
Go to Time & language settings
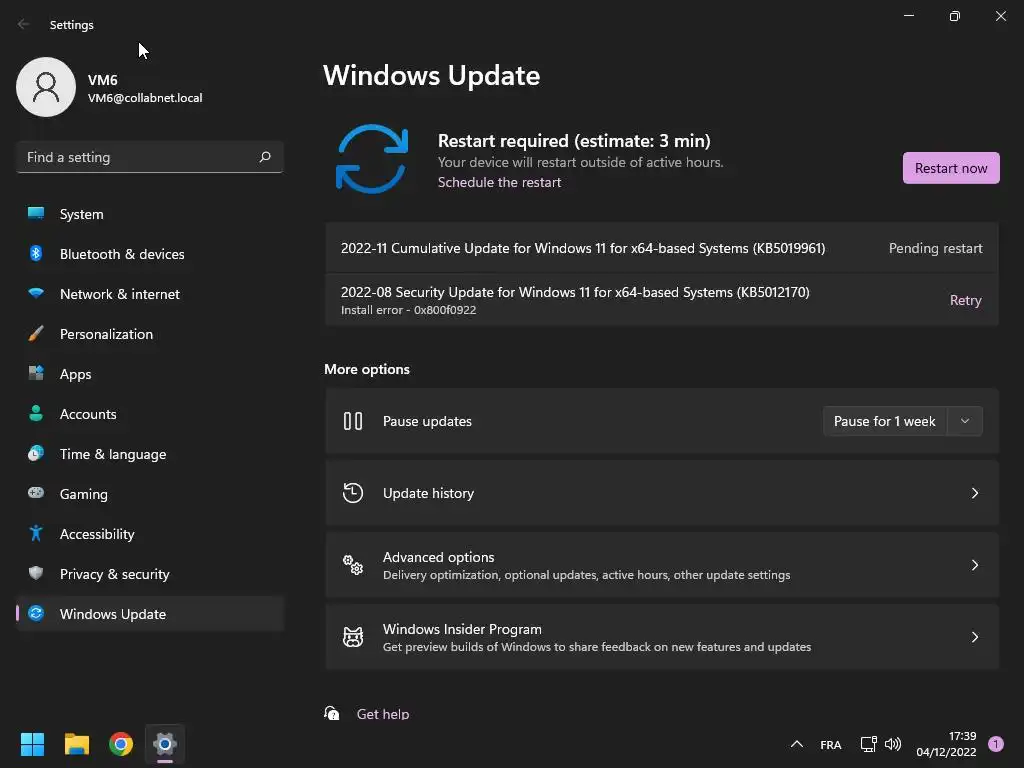tap(113, 454)
